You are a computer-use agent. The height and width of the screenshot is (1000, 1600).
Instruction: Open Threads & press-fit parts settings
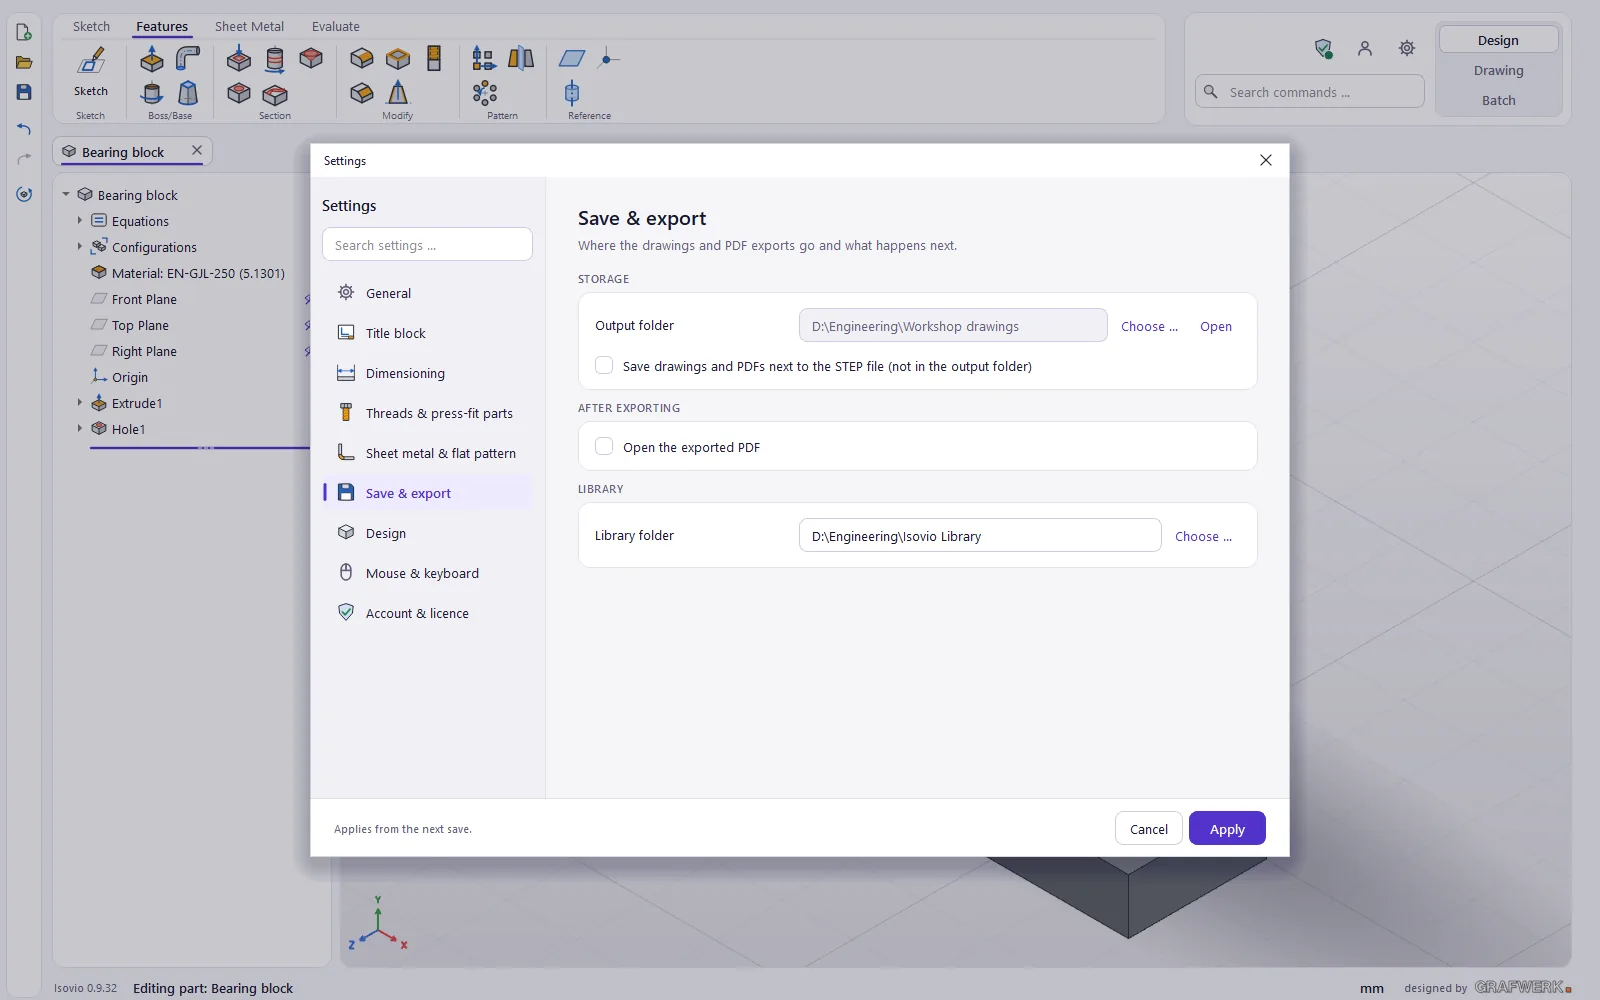click(428, 413)
